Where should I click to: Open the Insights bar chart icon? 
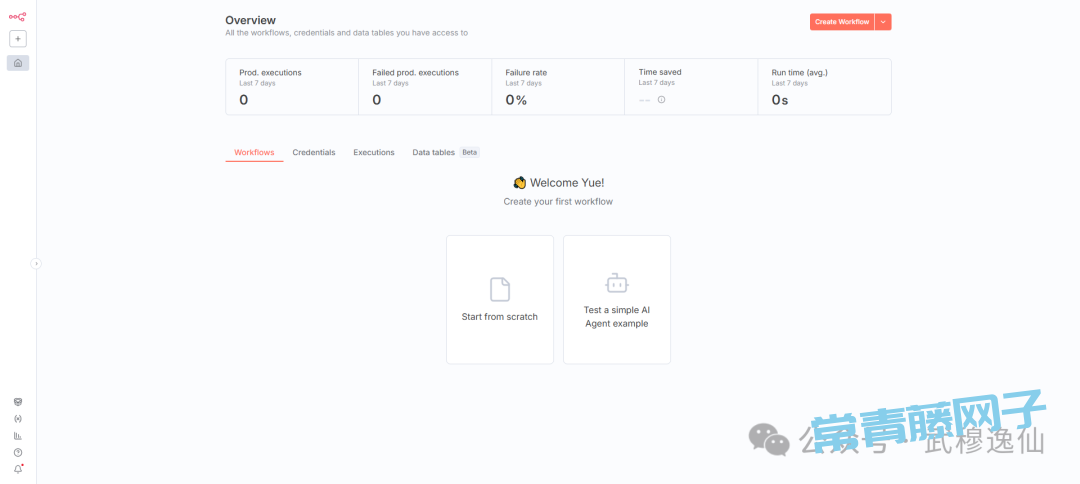[x=18, y=436]
